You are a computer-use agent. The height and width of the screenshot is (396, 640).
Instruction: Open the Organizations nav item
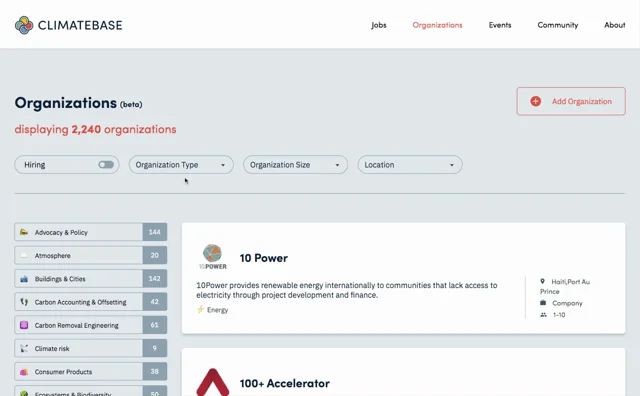[438, 25]
